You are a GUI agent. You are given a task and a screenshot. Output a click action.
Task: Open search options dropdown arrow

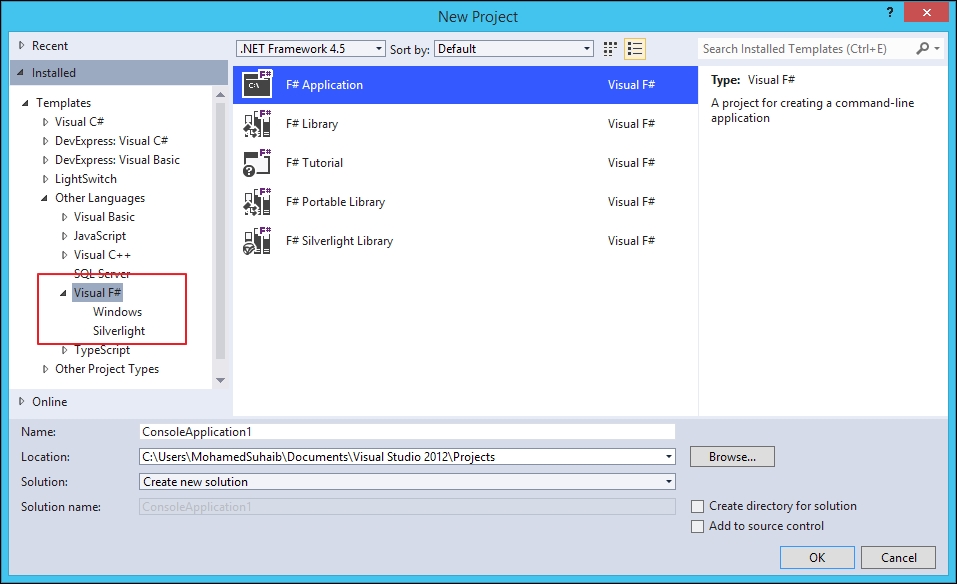[x=937, y=48]
